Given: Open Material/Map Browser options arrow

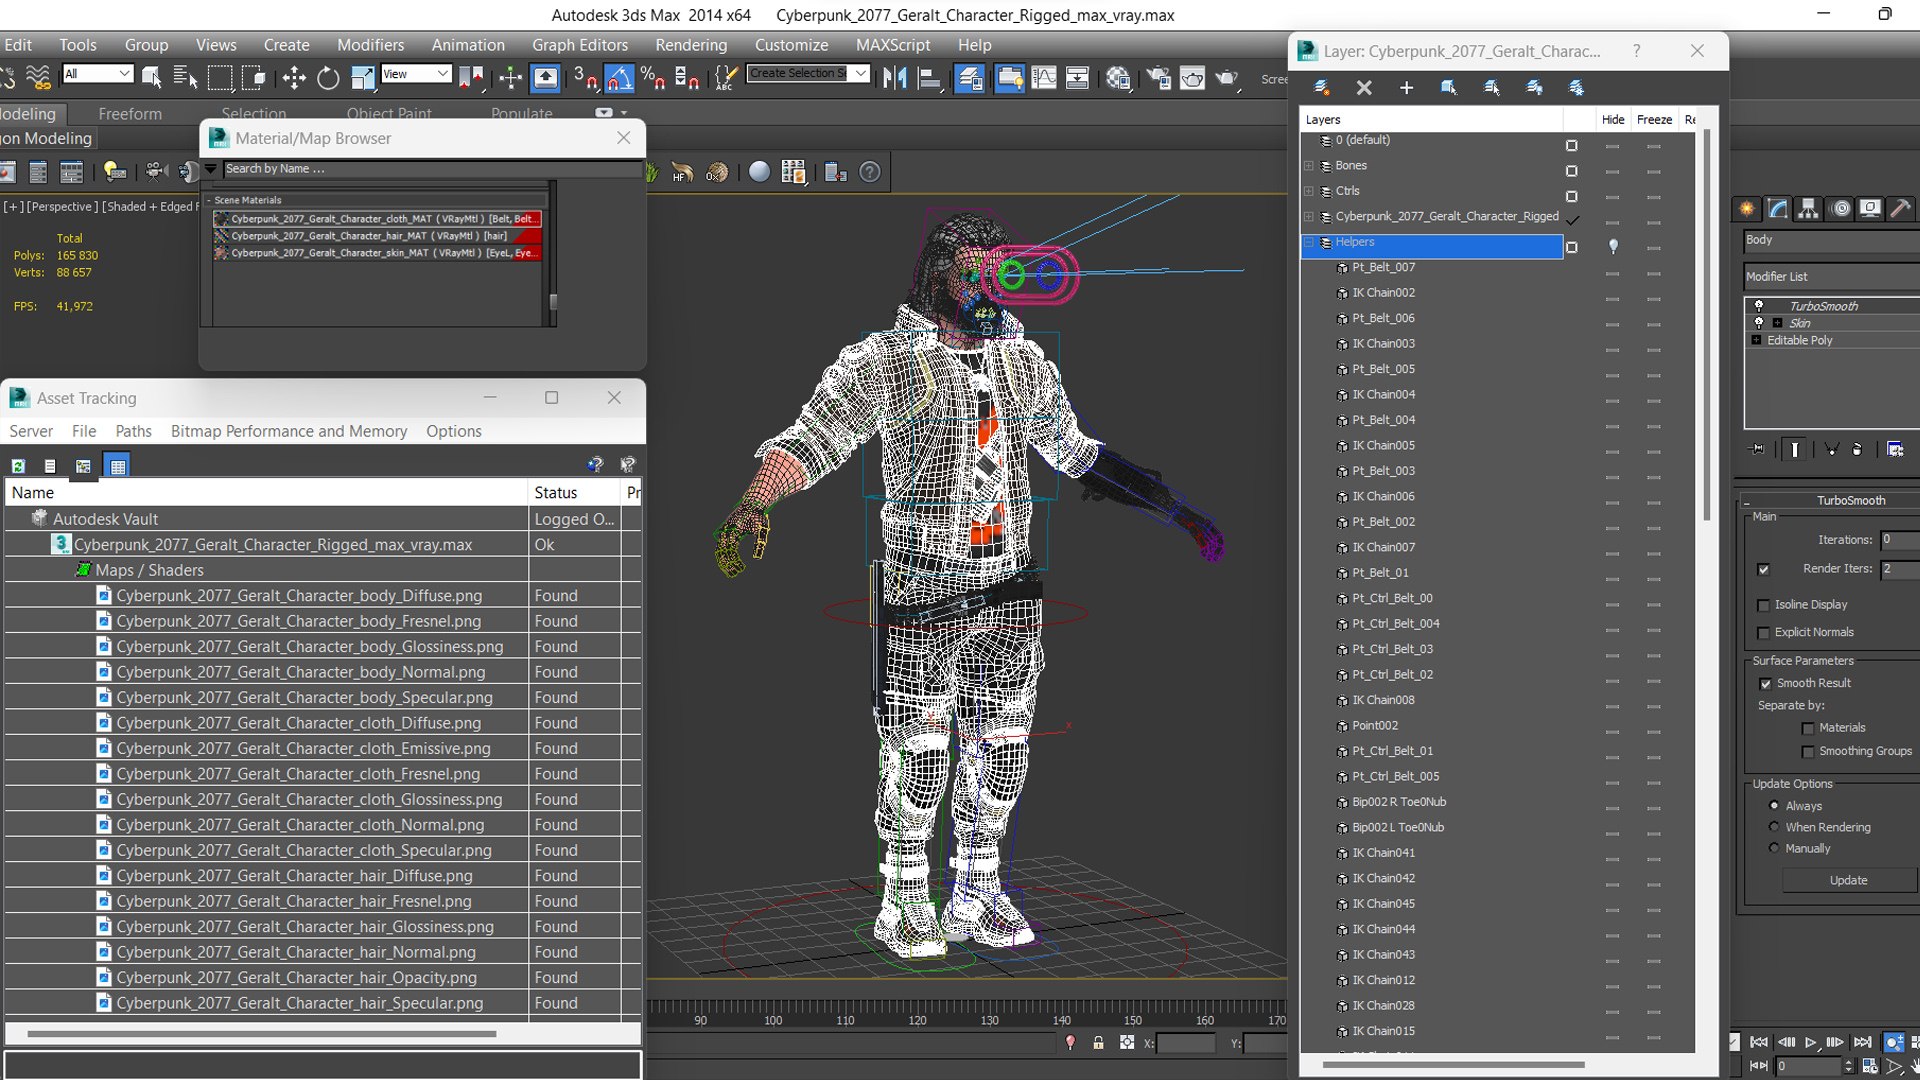Looking at the screenshot, I should (210, 169).
